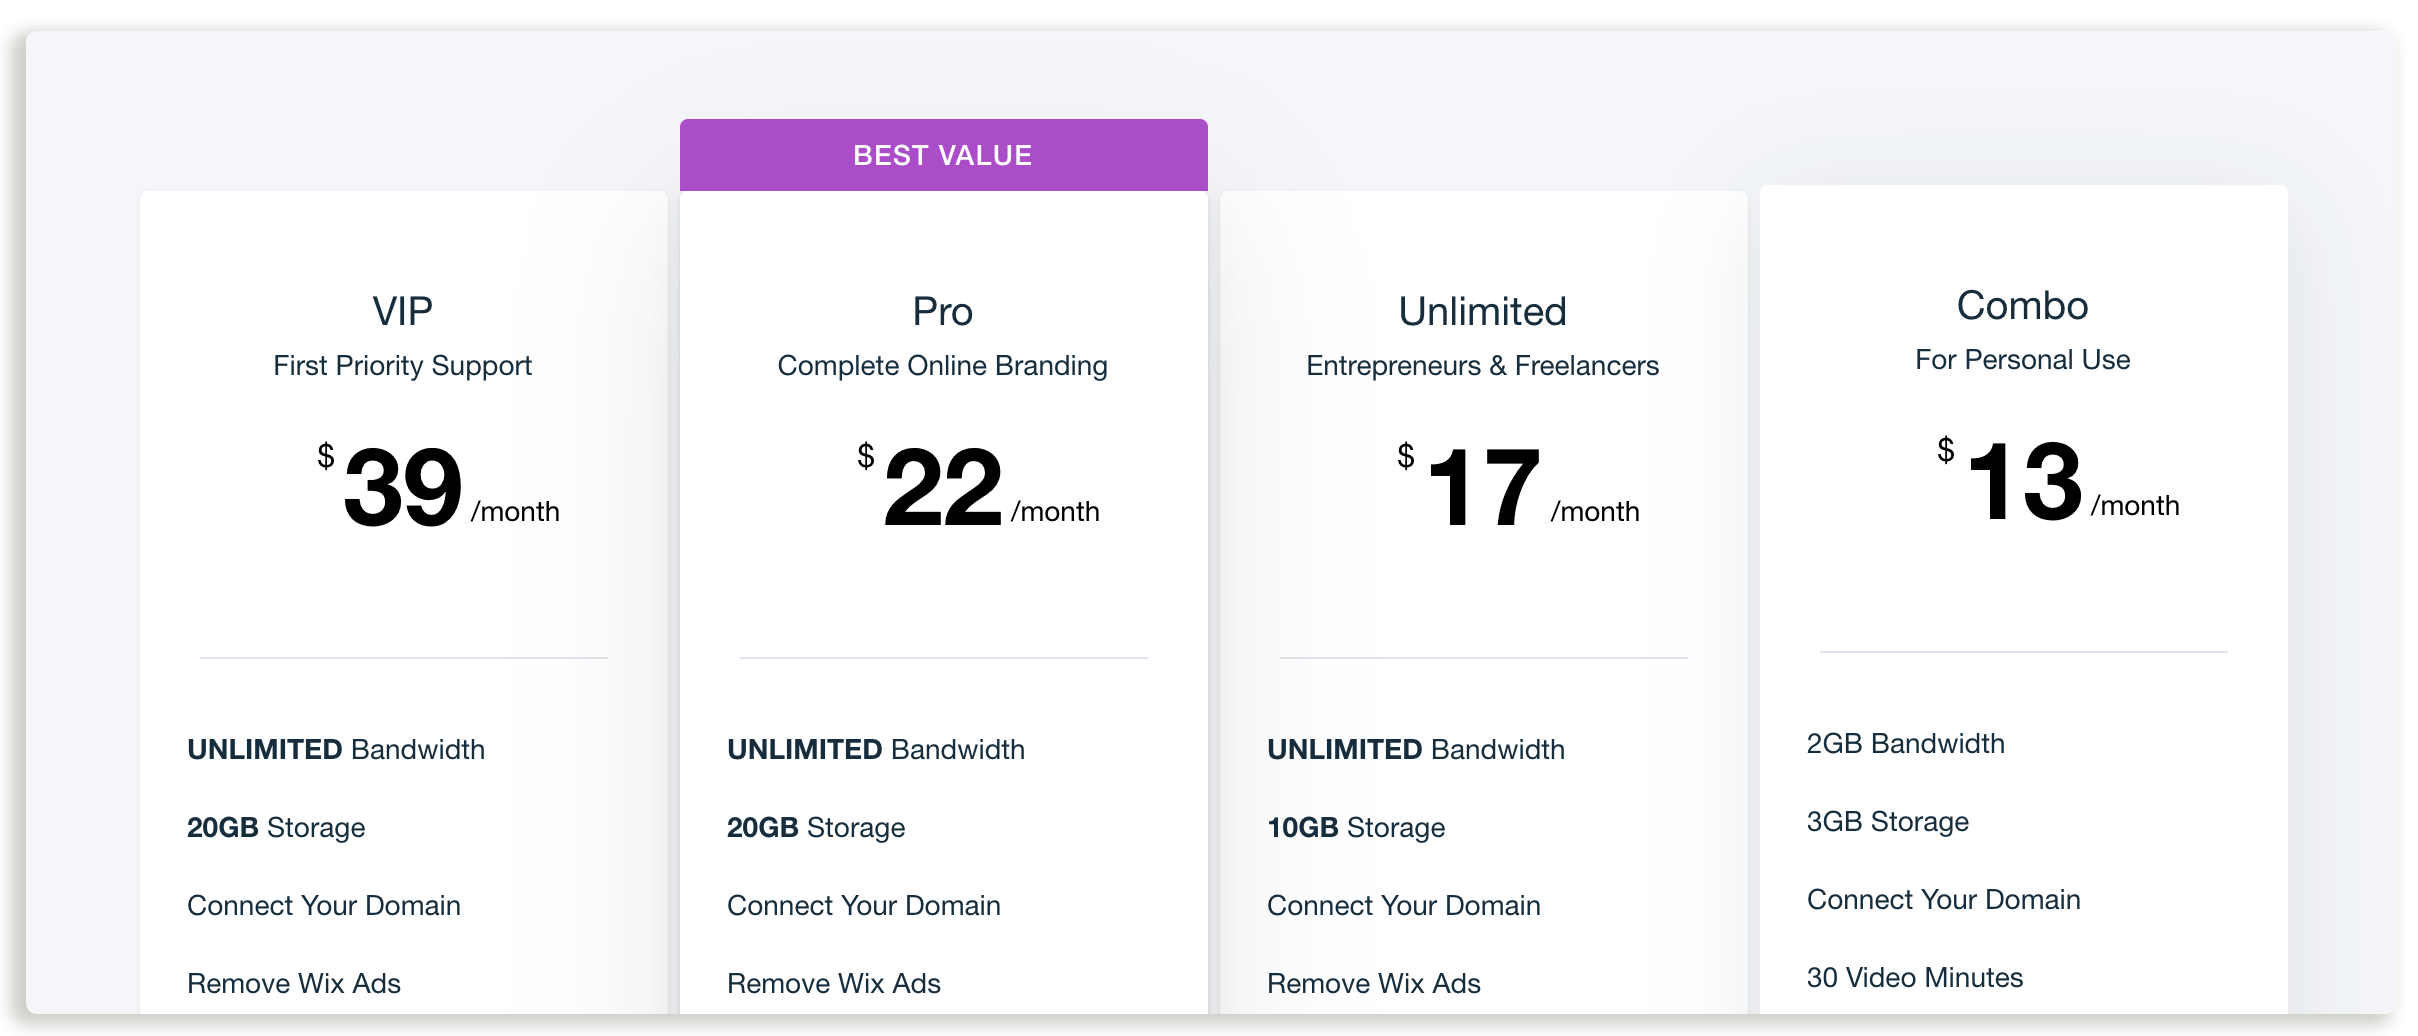This screenshot has height=1036, width=2418.
Task: Click the $17 per month price
Action: [x=1518, y=486]
